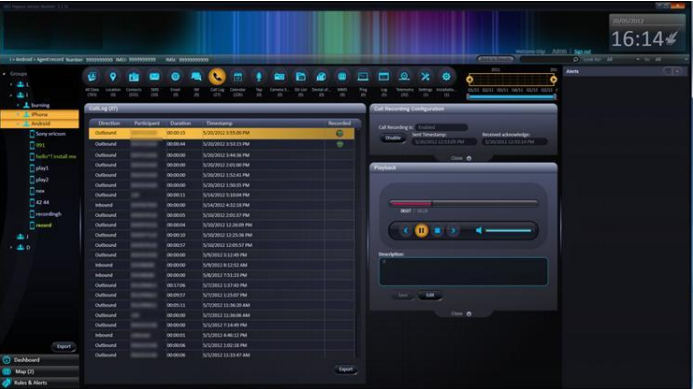Open the SMS envelope icon
This screenshot has height=389, width=693.
coord(154,77)
